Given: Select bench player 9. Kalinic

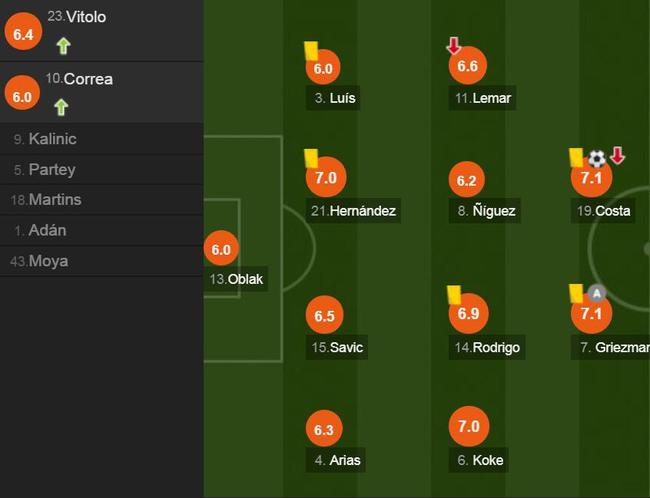Looking at the screenshot, I should pos(102,138).
